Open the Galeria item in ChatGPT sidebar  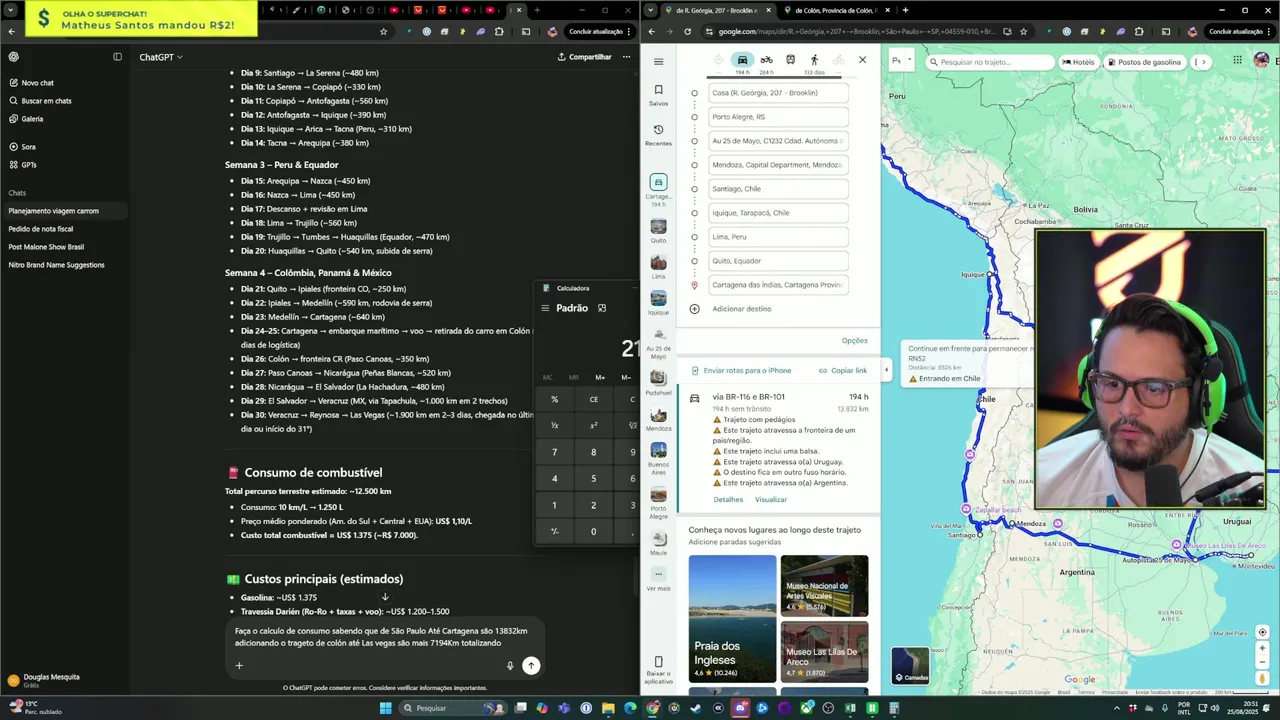25,119
